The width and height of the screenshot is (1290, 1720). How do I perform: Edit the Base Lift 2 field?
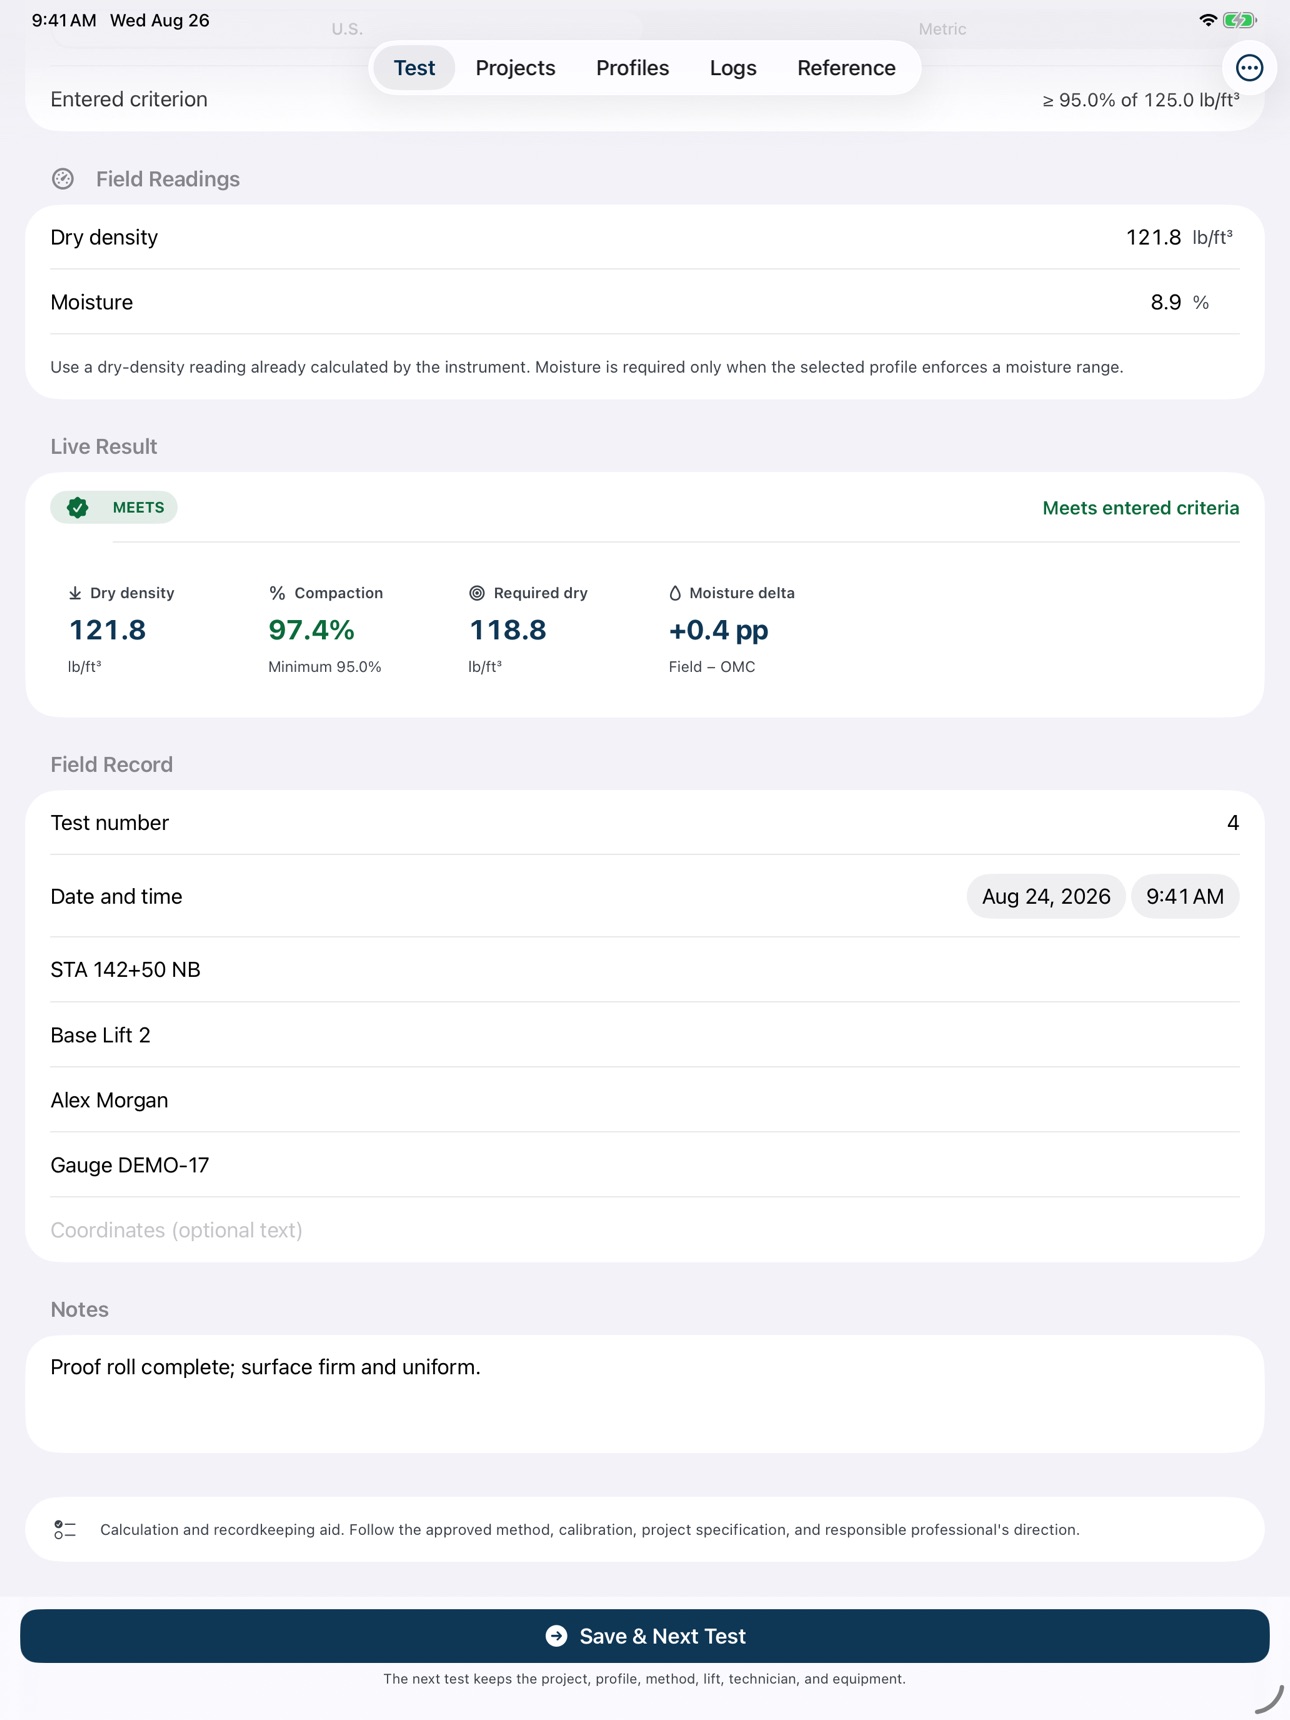coord(645,1035)
